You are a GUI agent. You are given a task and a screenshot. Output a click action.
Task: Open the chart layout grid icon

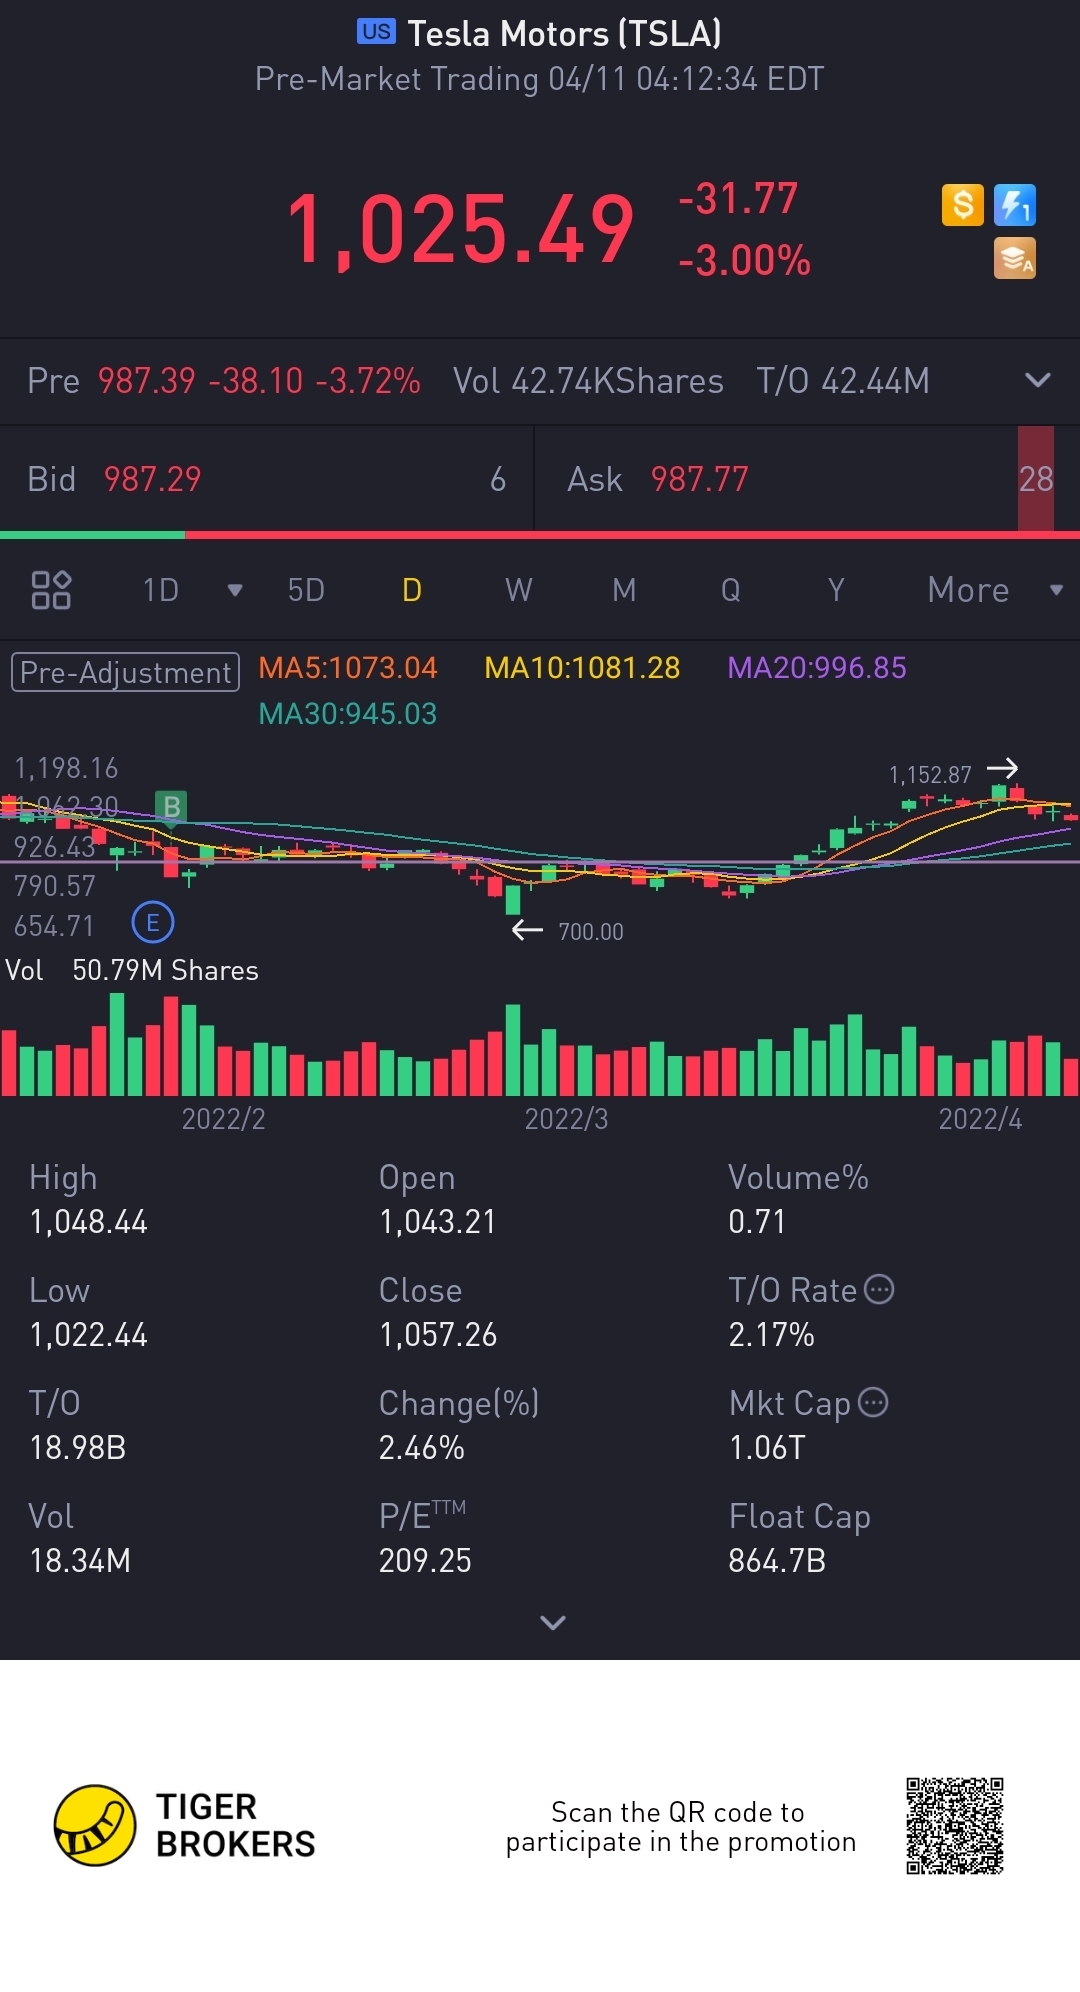point(51,590)
